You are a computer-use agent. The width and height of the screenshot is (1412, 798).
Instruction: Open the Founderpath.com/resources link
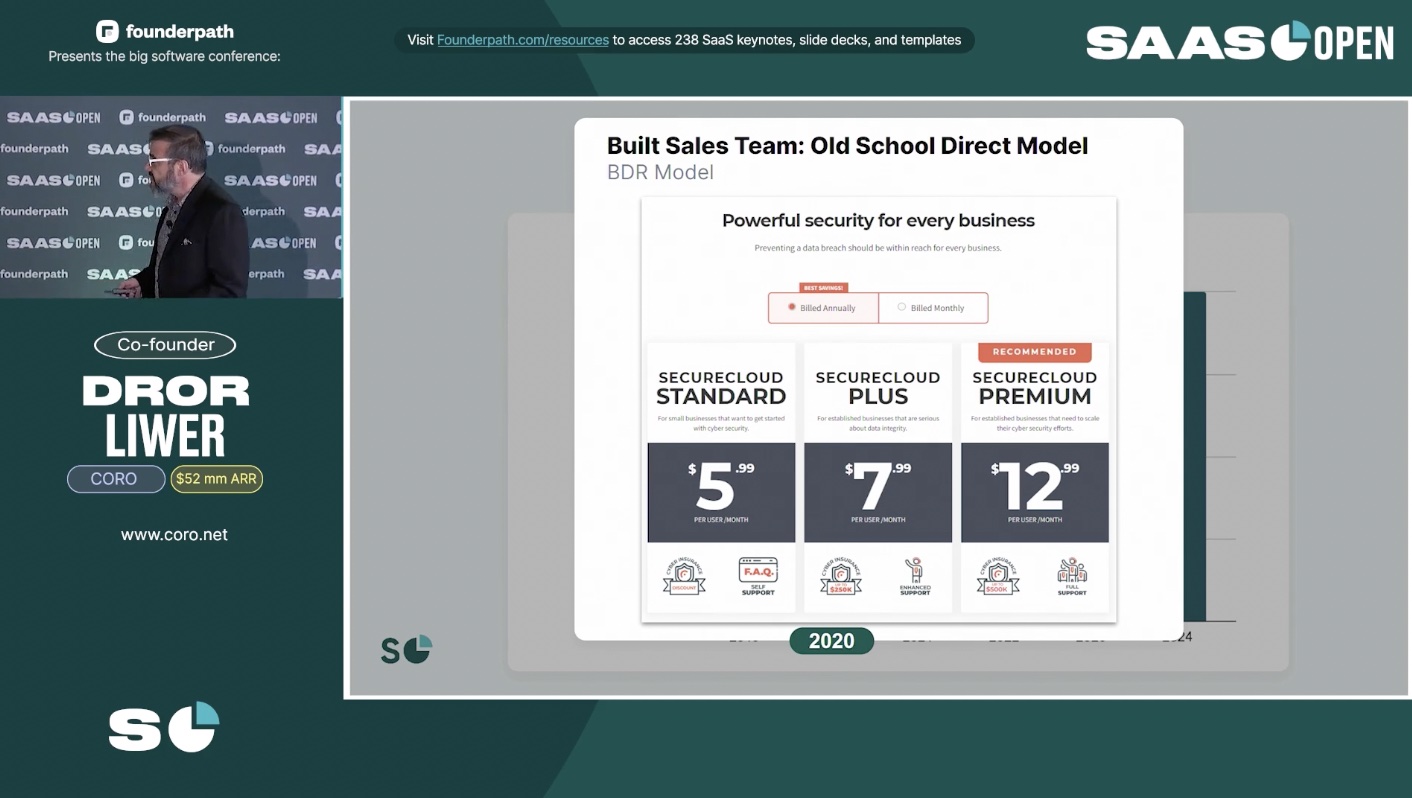click(x=523, y=40)
